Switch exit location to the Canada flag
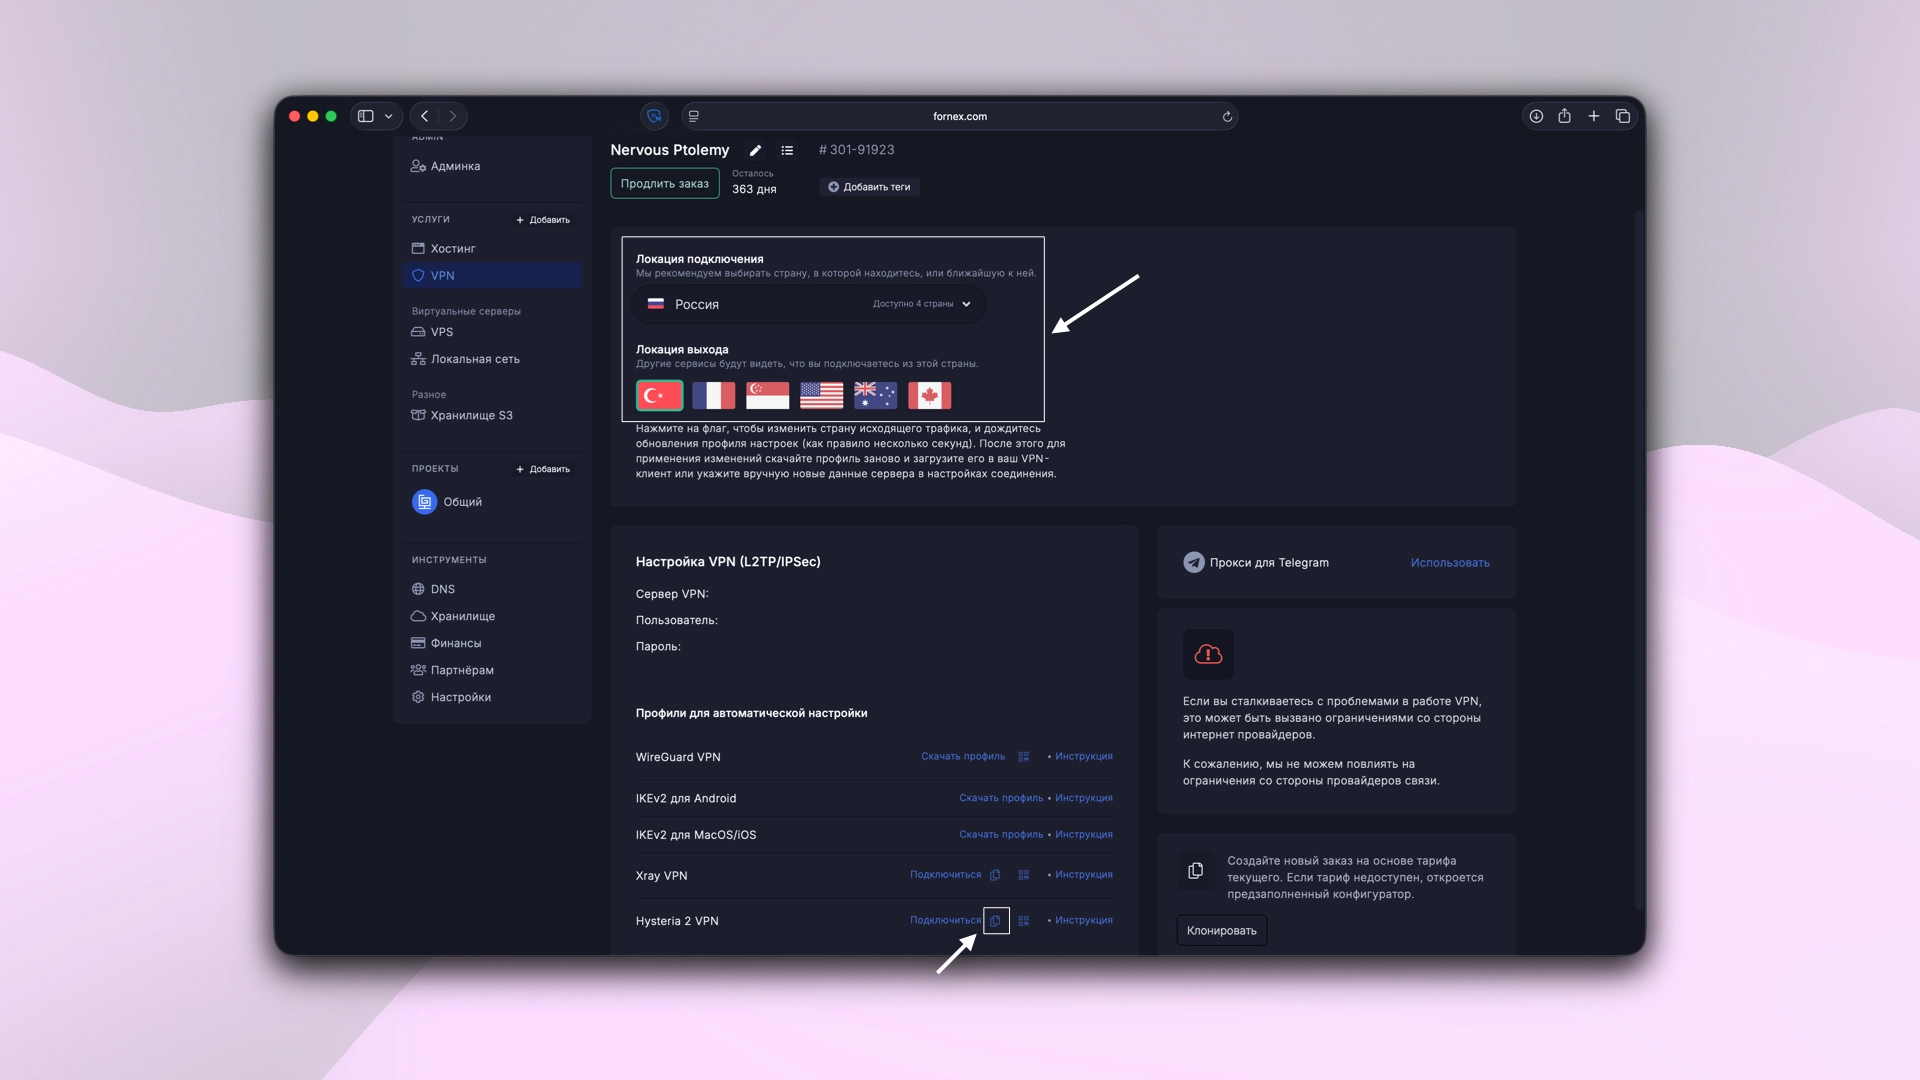The width and height of the screenshot is (1920, 1080). [929, 396]
